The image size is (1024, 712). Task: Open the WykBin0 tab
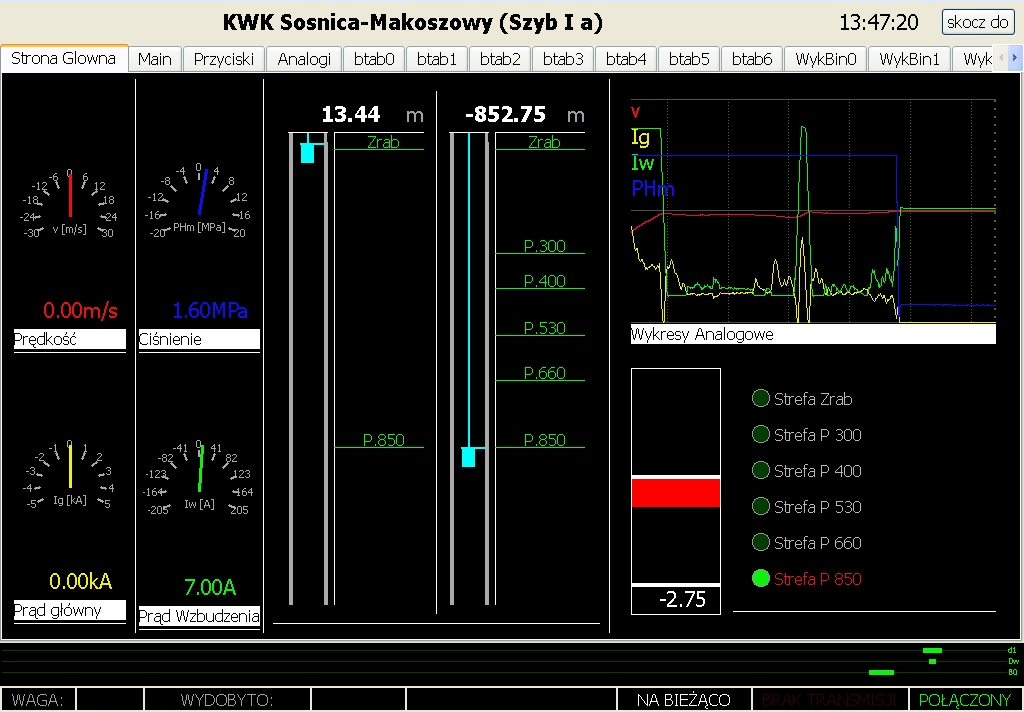[x=825, y=59]
